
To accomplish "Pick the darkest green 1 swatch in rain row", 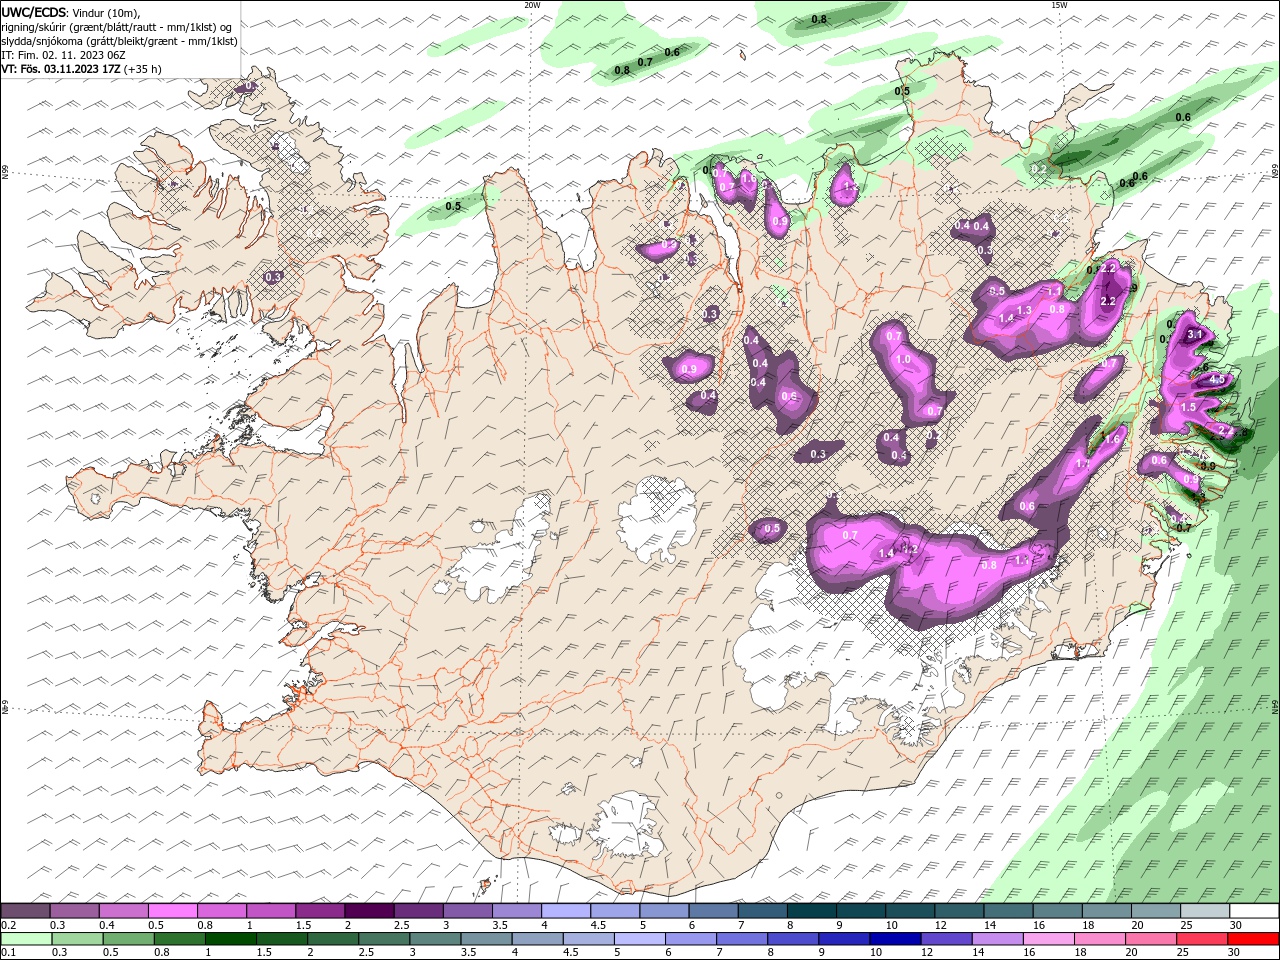I will point(230,939).
